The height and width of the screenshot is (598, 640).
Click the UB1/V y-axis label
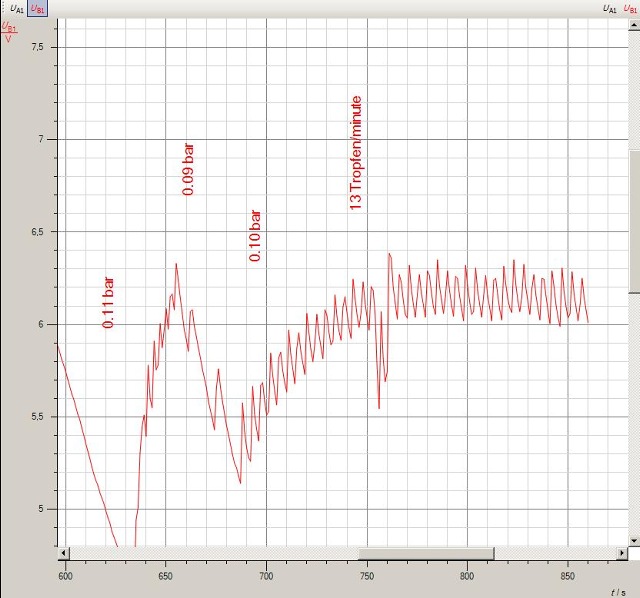pyautogui.click(x=9, y=33)
